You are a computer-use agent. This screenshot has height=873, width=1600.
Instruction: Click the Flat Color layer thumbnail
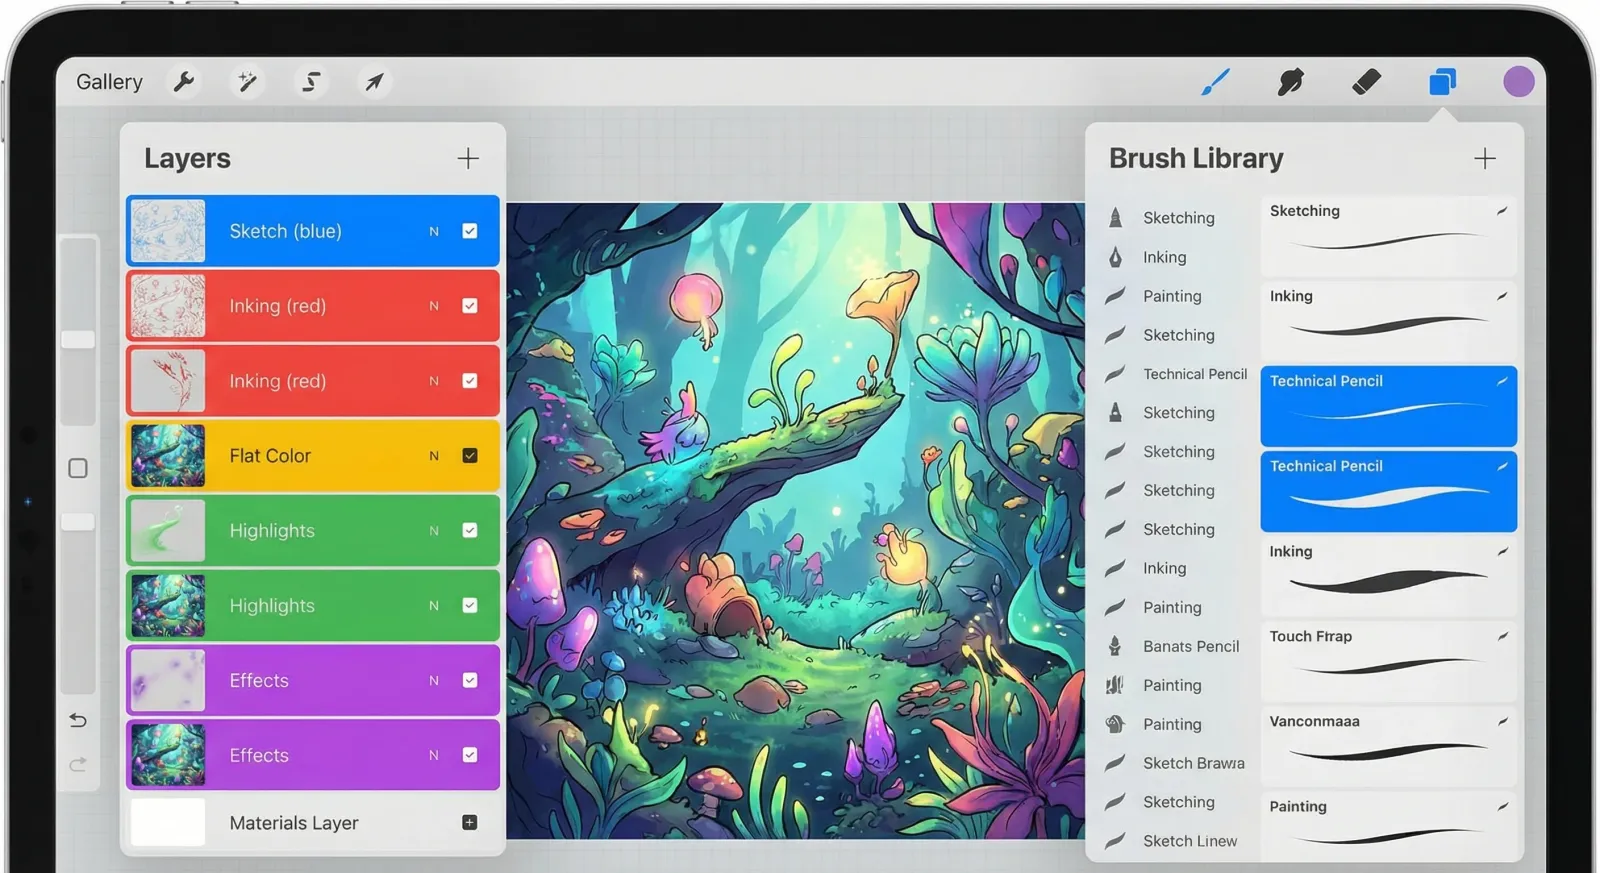tap(168, 455)
